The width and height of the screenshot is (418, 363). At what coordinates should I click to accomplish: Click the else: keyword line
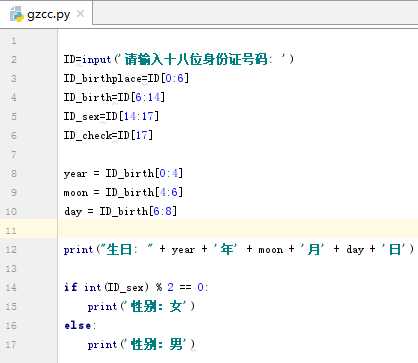tap(80, 326)
